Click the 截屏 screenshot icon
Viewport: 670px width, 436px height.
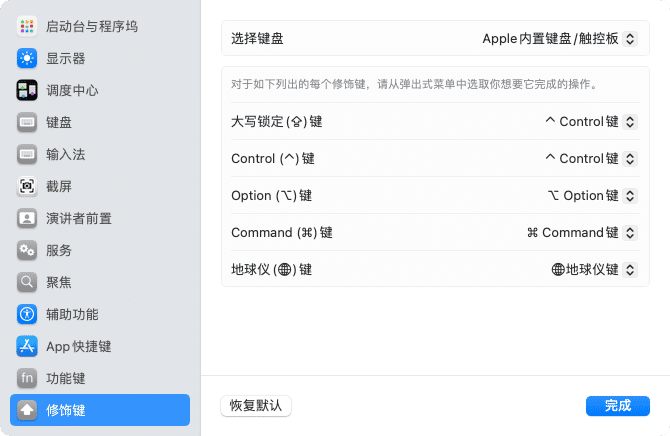27,186
